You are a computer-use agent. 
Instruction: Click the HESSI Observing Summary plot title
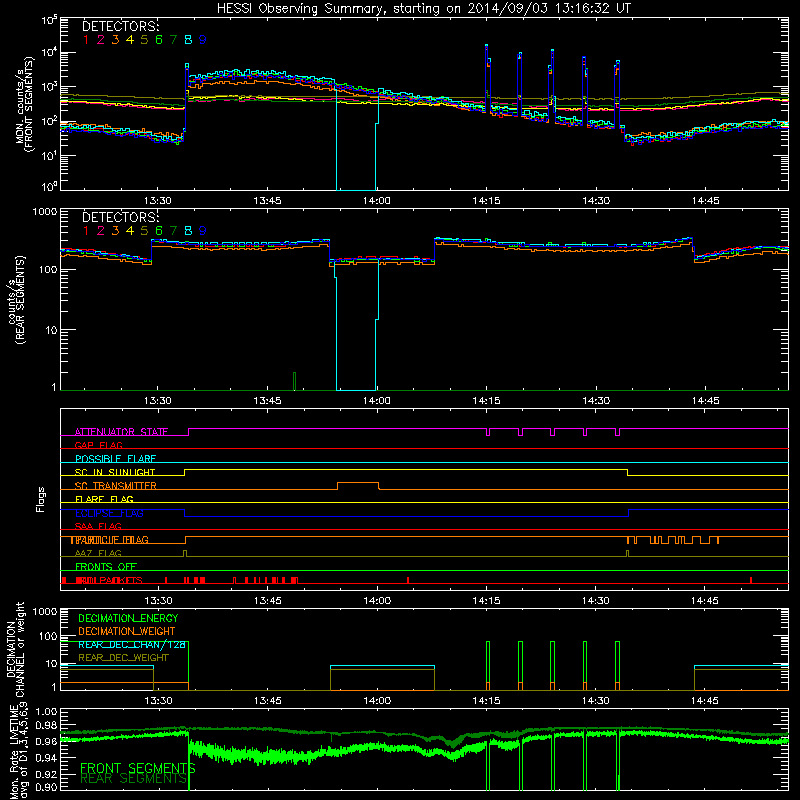point(424,8)
